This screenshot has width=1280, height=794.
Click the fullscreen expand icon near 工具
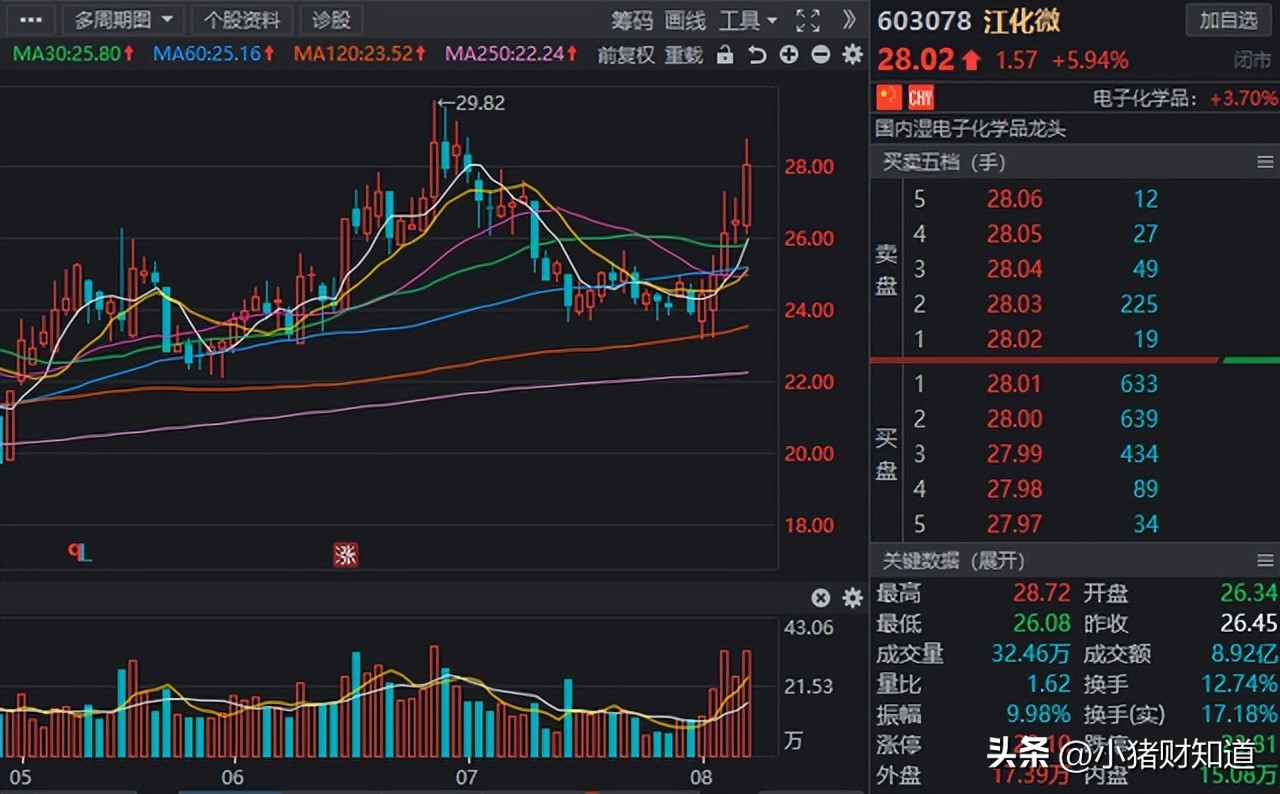click(806, 20)
